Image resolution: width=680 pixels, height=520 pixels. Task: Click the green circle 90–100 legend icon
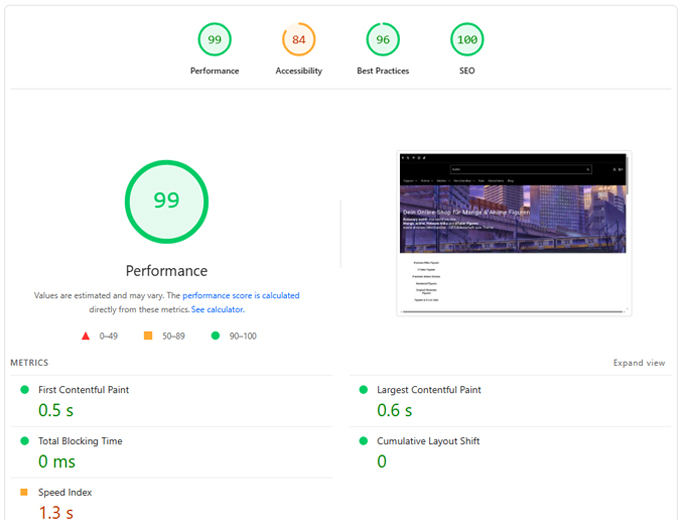(x=215, y=336)
